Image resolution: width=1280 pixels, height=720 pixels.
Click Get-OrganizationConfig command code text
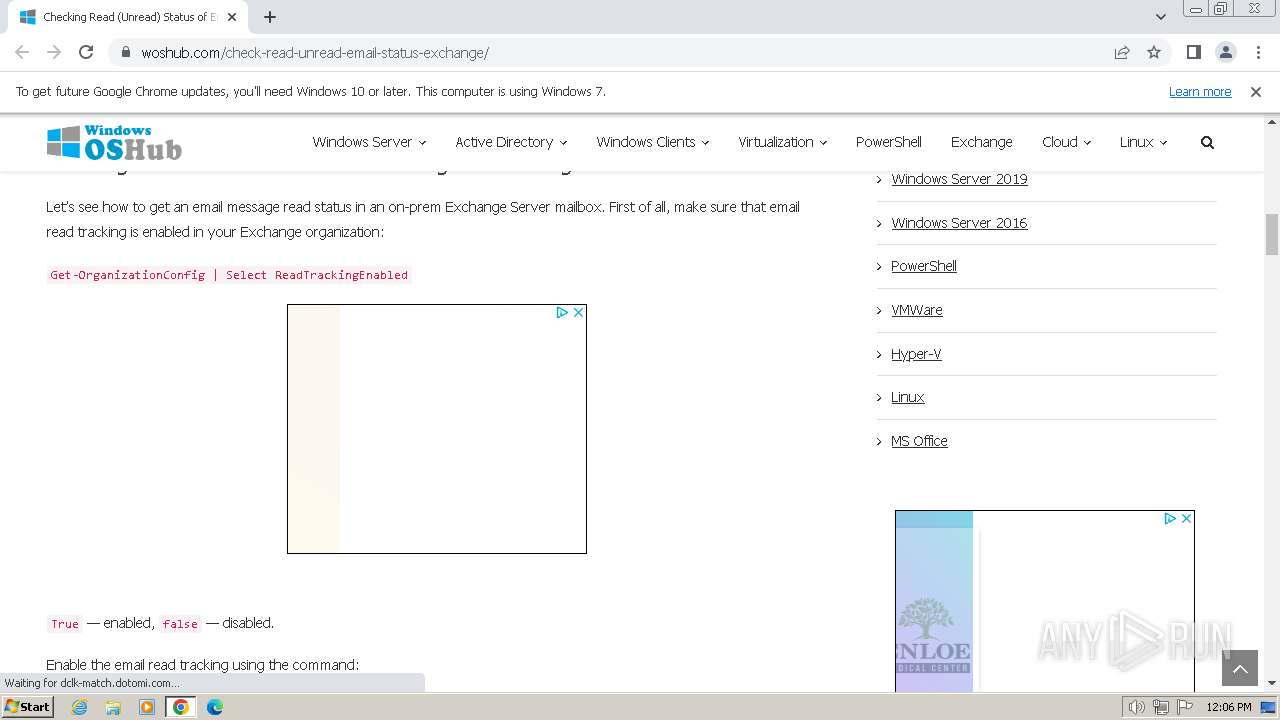pos(229,275)
